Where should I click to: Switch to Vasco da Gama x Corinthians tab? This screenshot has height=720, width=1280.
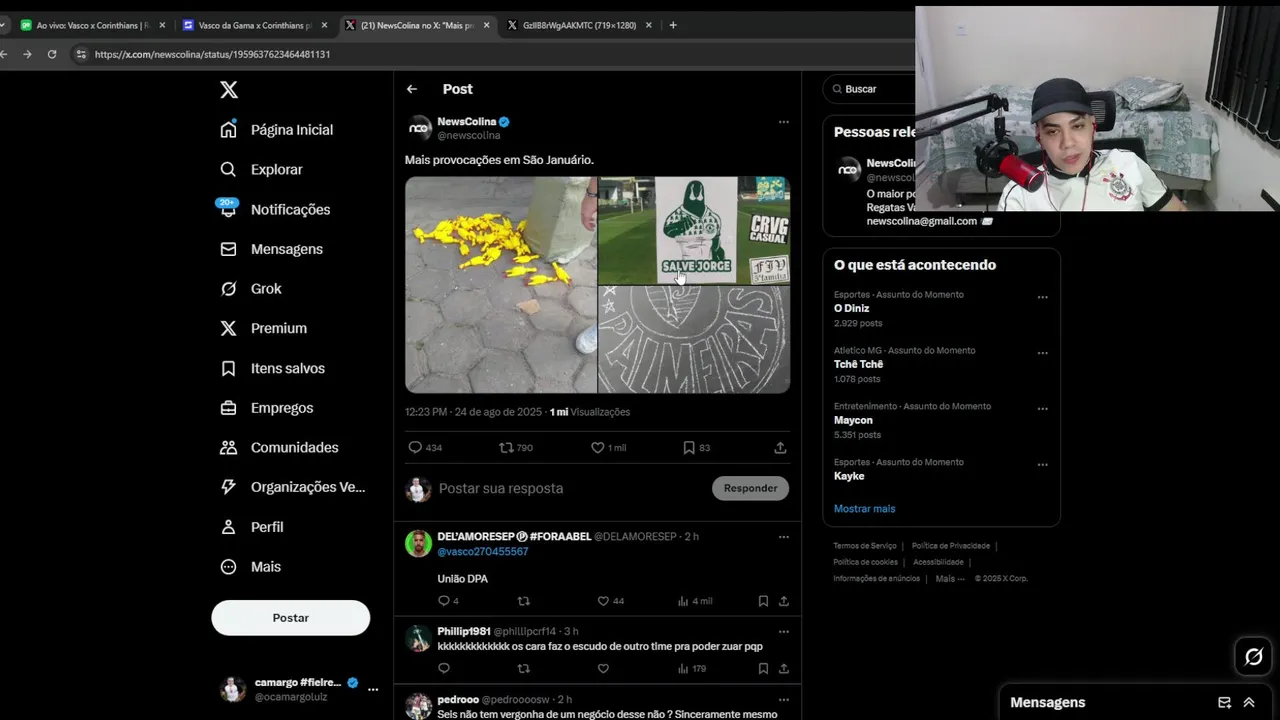tap(254, 25)
